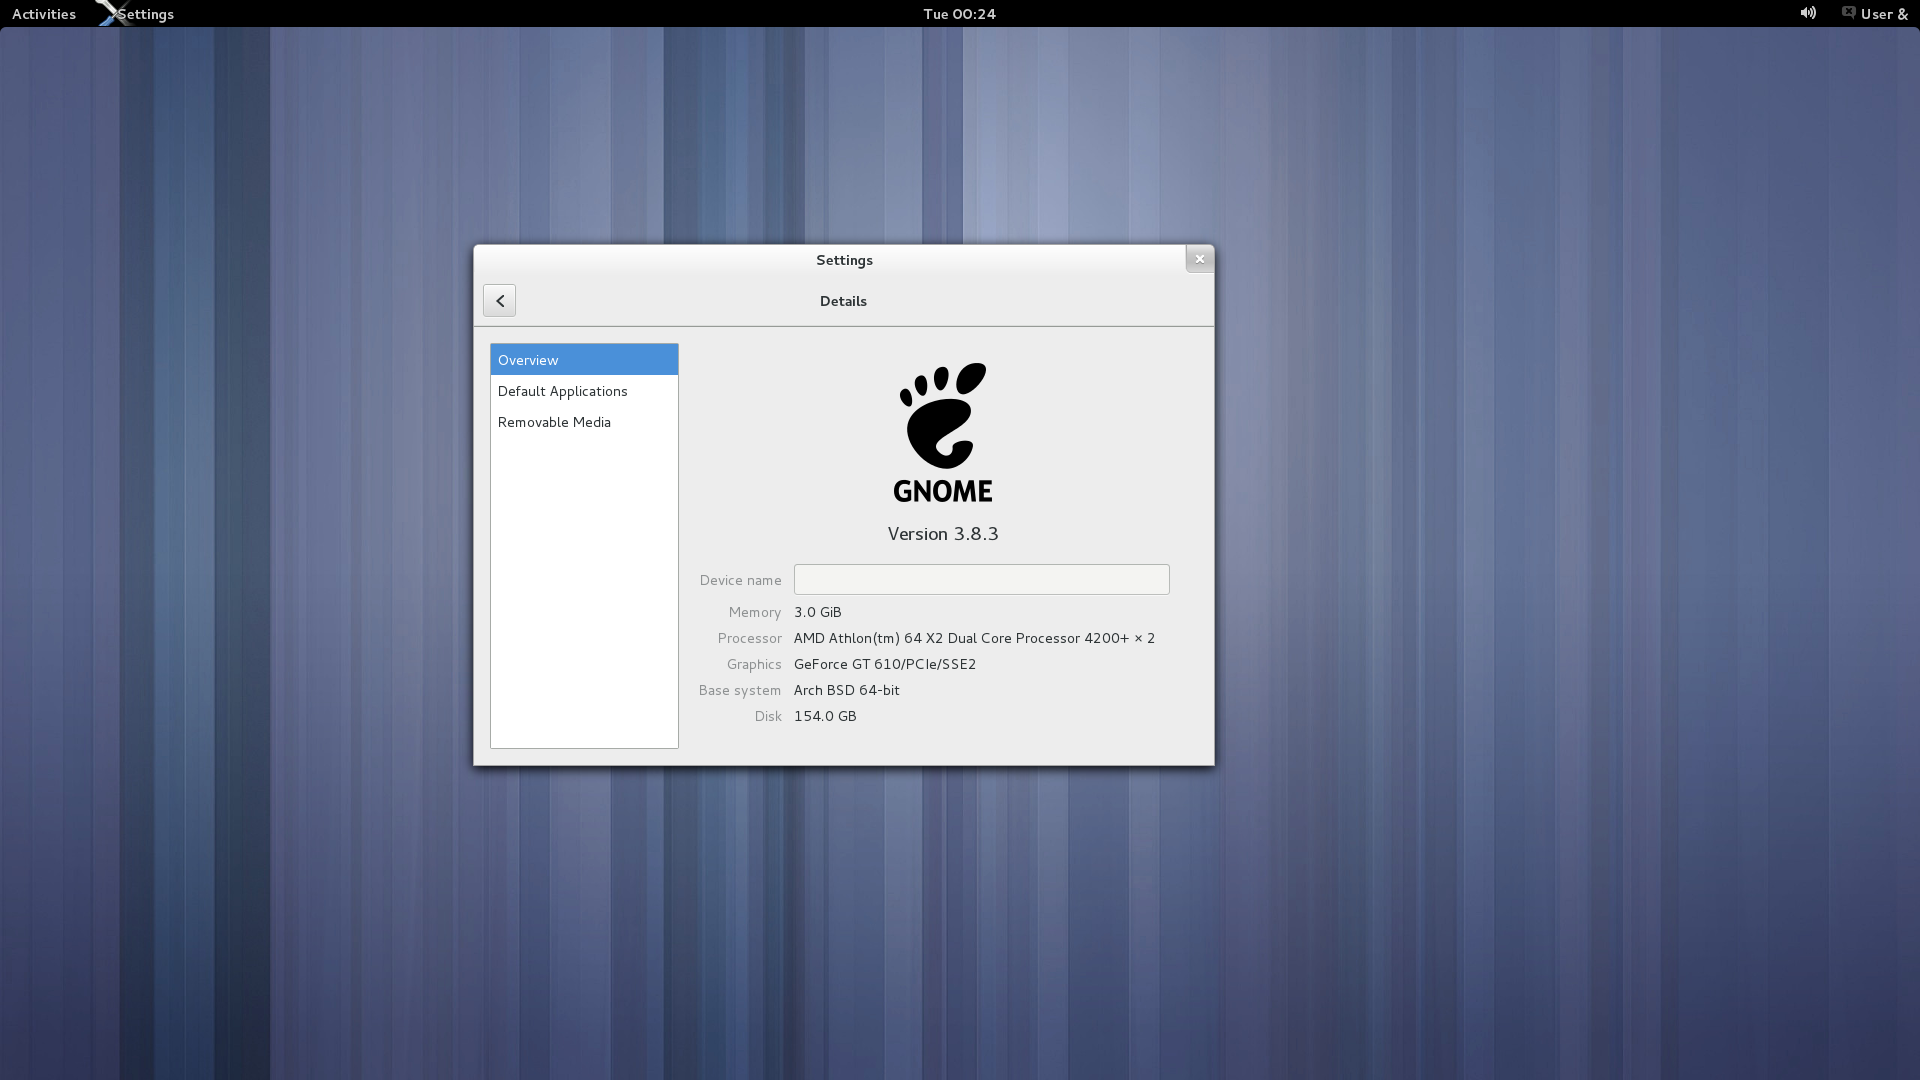Focus the Device name text field
1920x1080 pixels.
[x=981, y=579]
